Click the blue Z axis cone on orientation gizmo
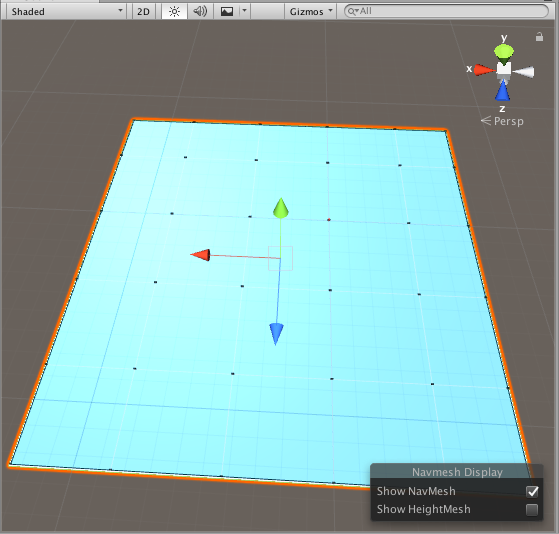This screenshot has width=559, height=534. [x=502, y=91]
